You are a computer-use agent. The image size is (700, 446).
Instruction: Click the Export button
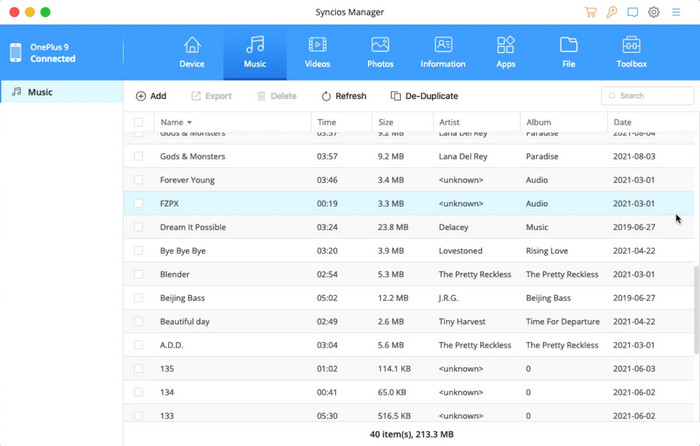coord(212,96)
